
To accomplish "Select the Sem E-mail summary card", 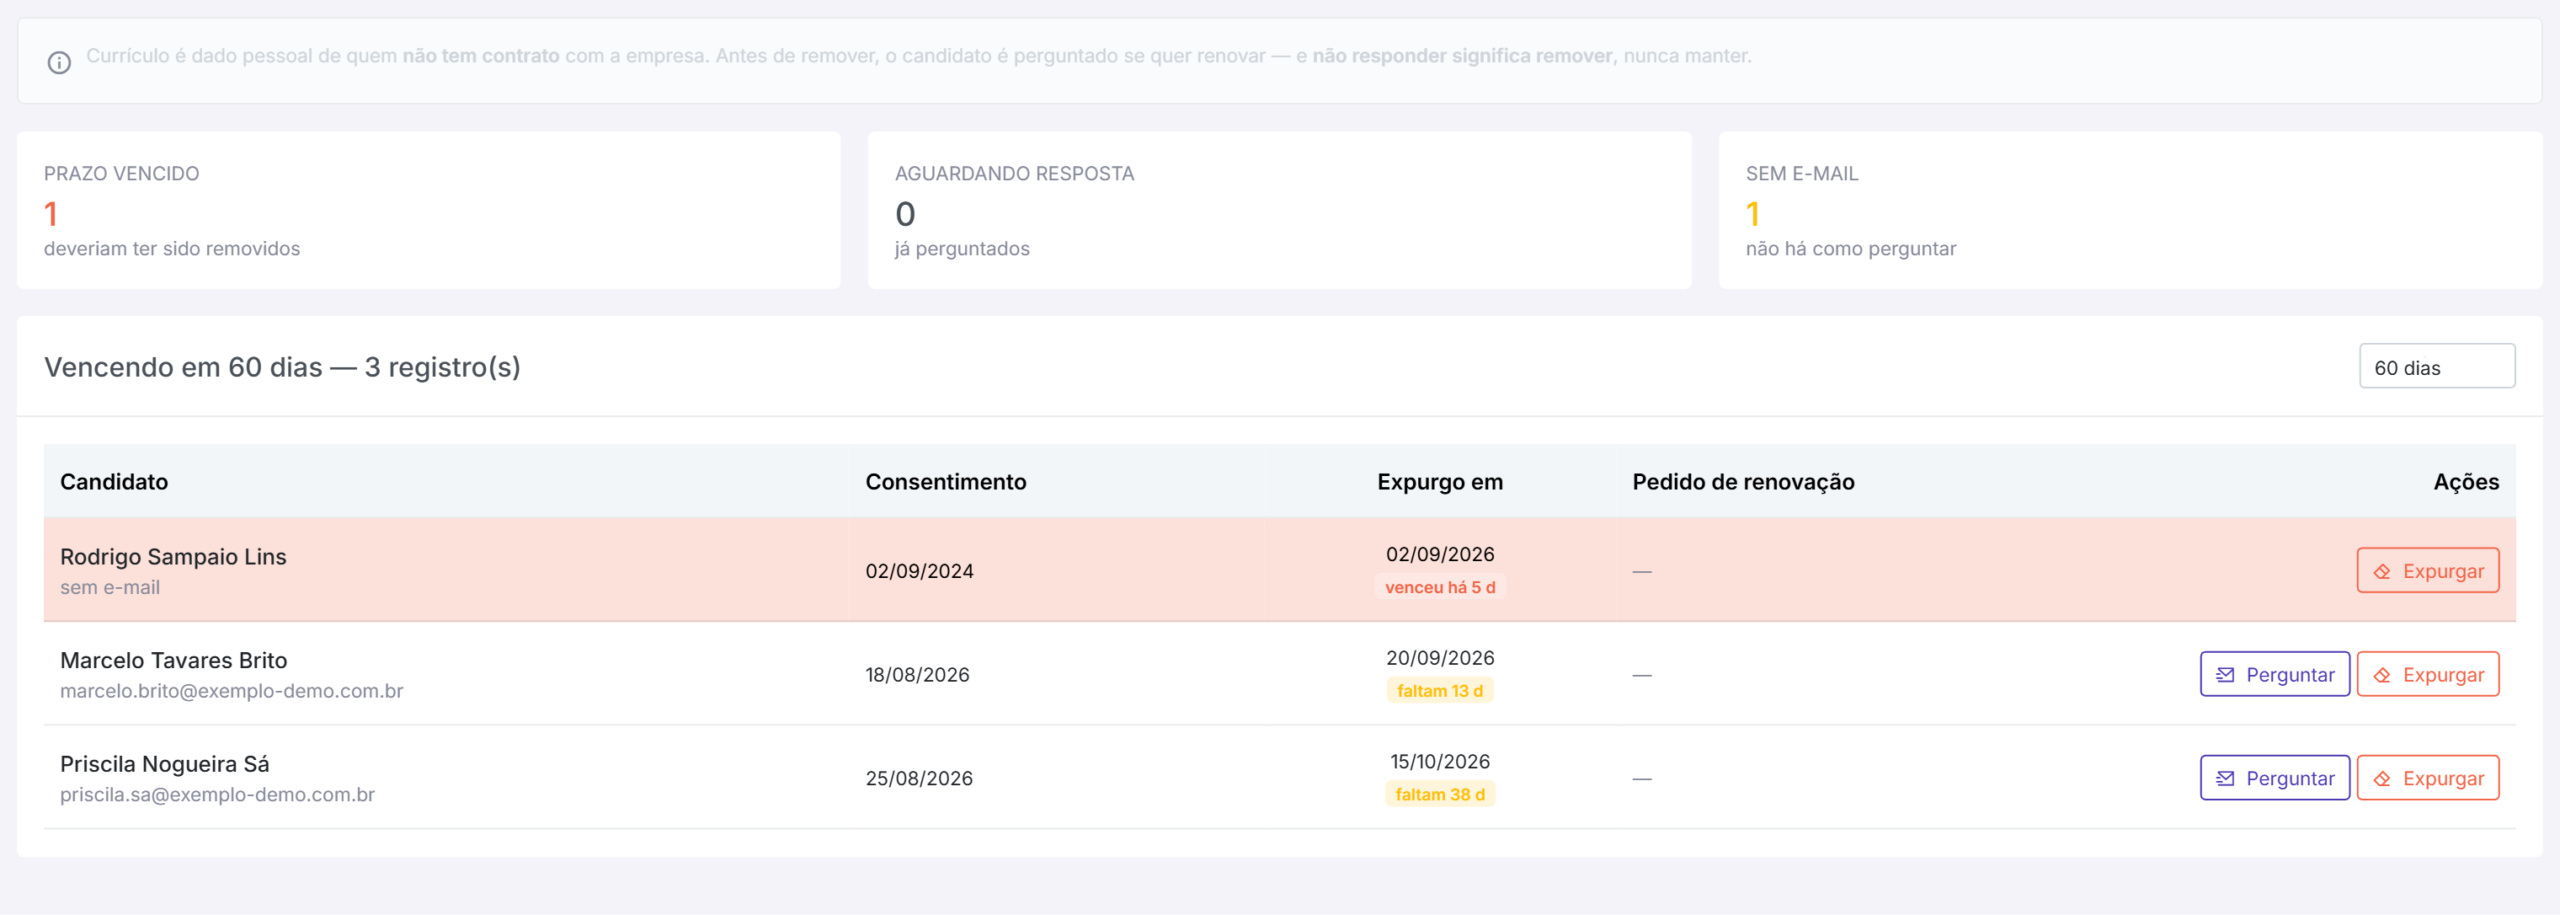I will click(2131, 211).
